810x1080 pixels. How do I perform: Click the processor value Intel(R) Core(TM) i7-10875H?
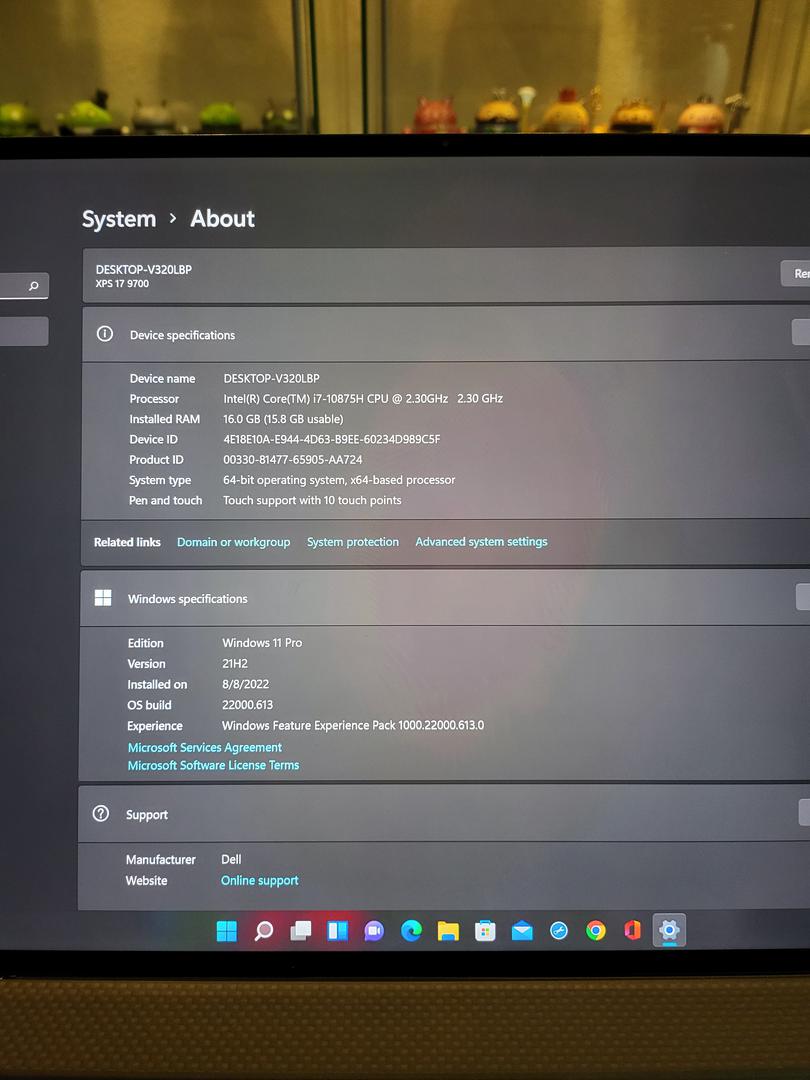363,398
